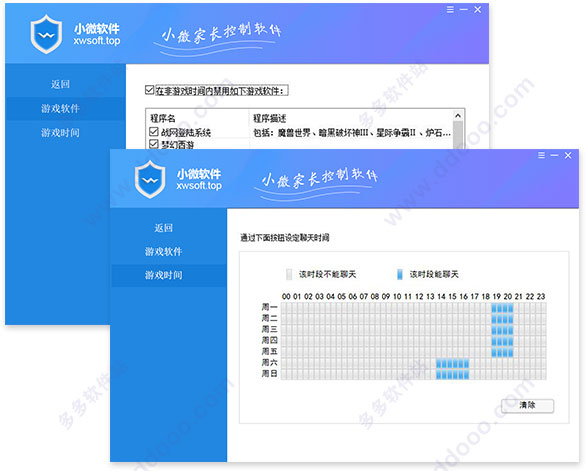Screen dimensions: 586x471
Task: Uncheck the 梦幻西游 checkbox
Action: pyautogui.click(x=153, y=144)
